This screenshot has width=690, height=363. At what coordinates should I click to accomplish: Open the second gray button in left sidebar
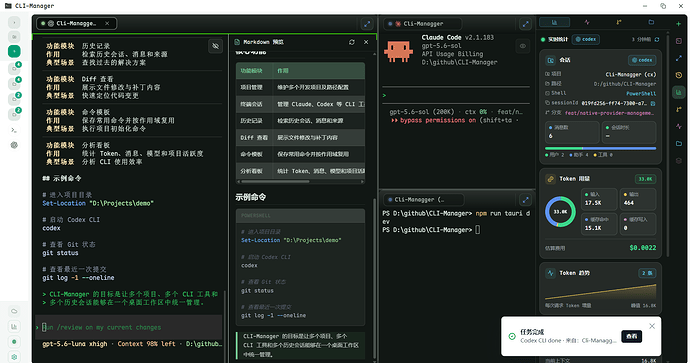pos(14,37)
